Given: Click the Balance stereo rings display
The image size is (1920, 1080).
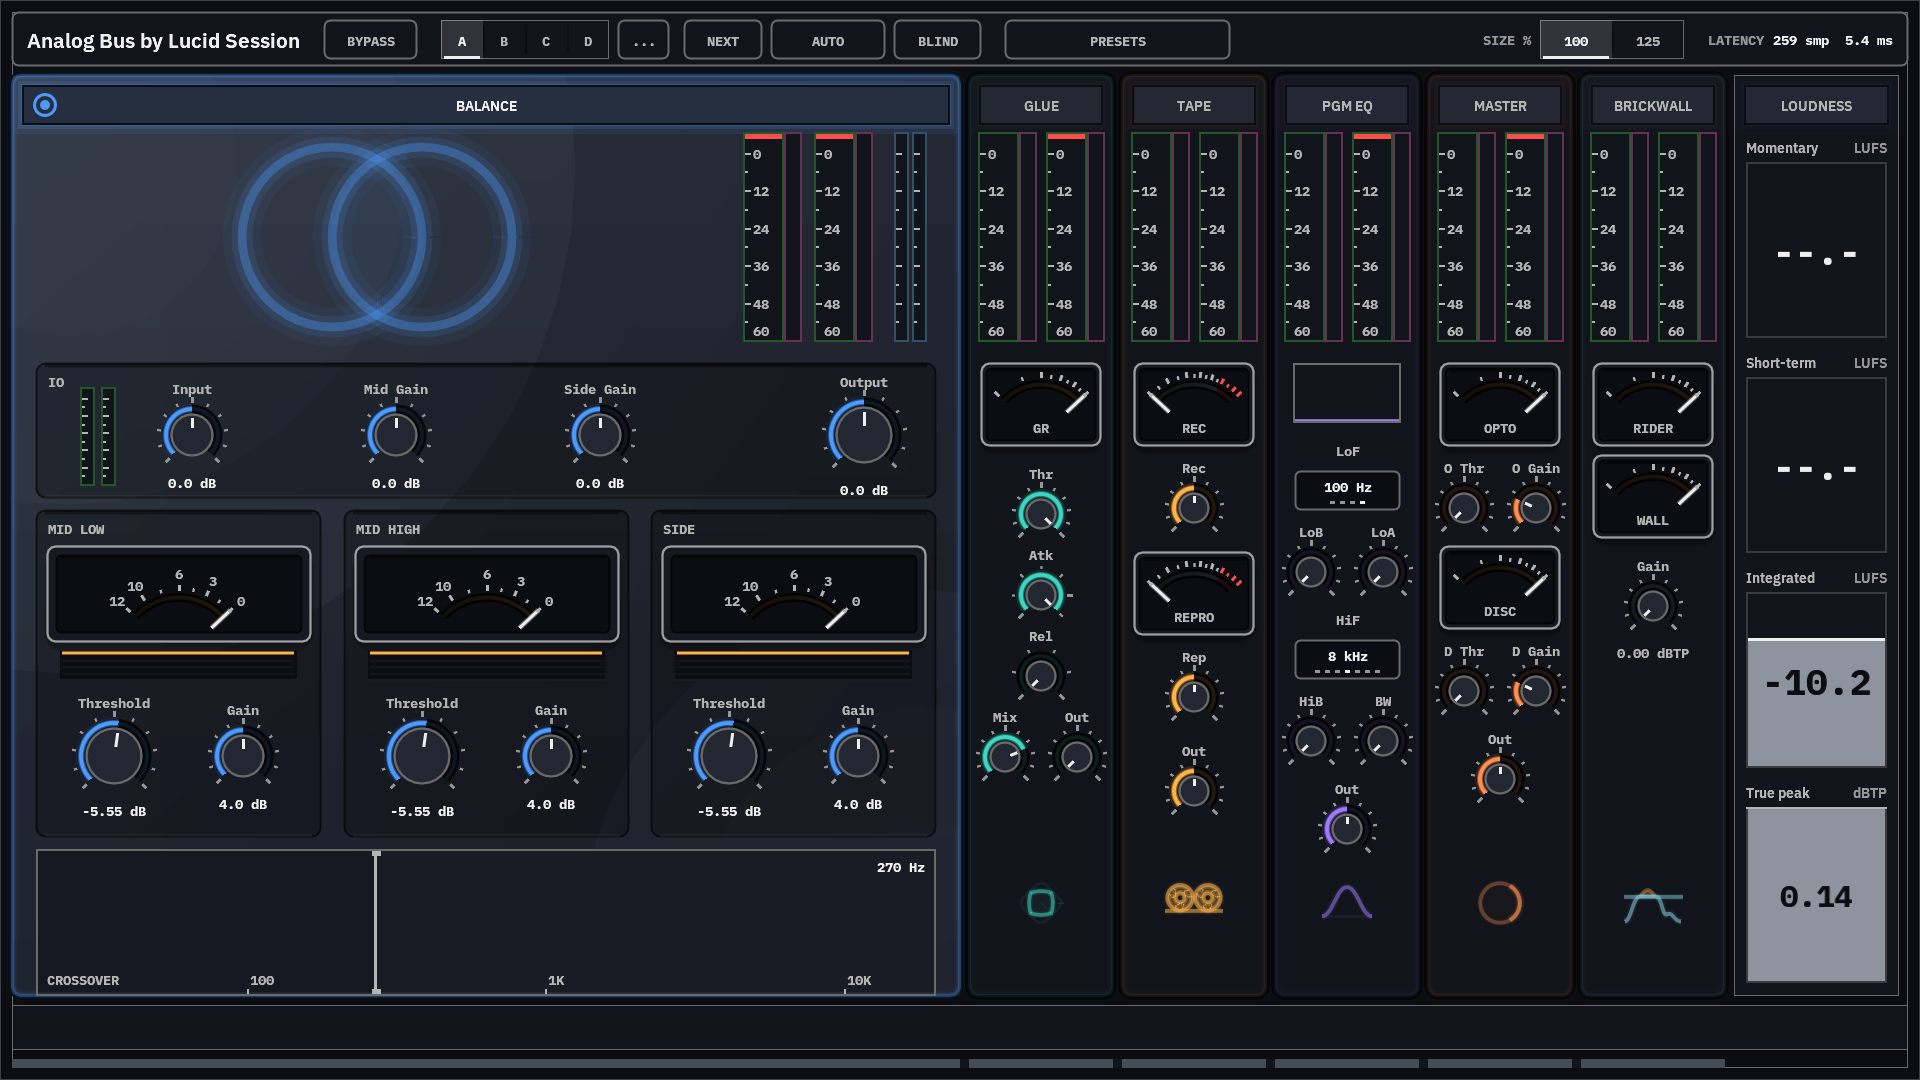Looking at the screenshot, I should tap(377, 237).
